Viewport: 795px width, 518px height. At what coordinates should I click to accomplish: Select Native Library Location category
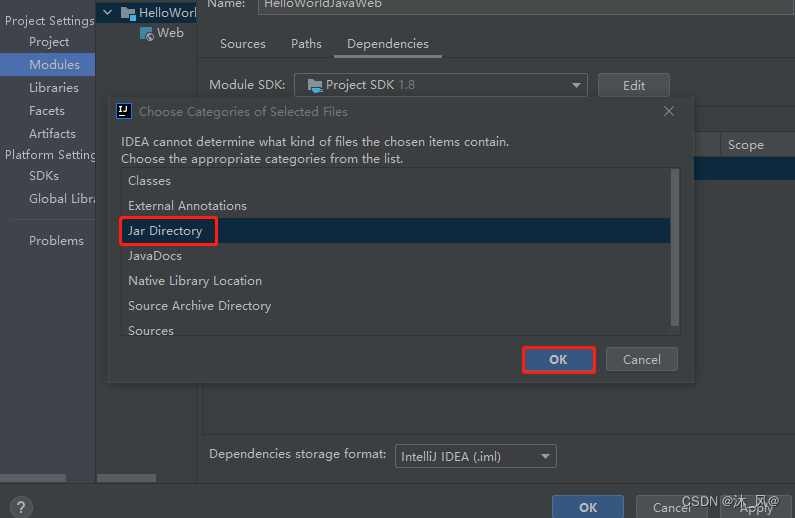(396, 281)
